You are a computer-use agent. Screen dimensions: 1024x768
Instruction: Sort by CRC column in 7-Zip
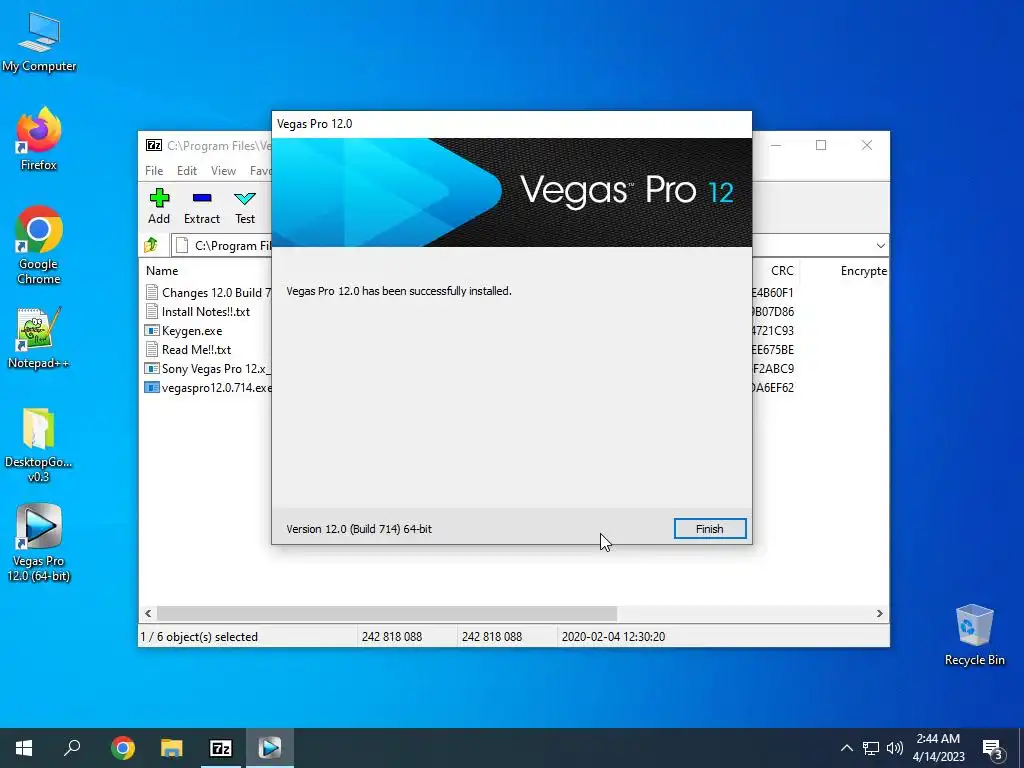pos(782,270)
